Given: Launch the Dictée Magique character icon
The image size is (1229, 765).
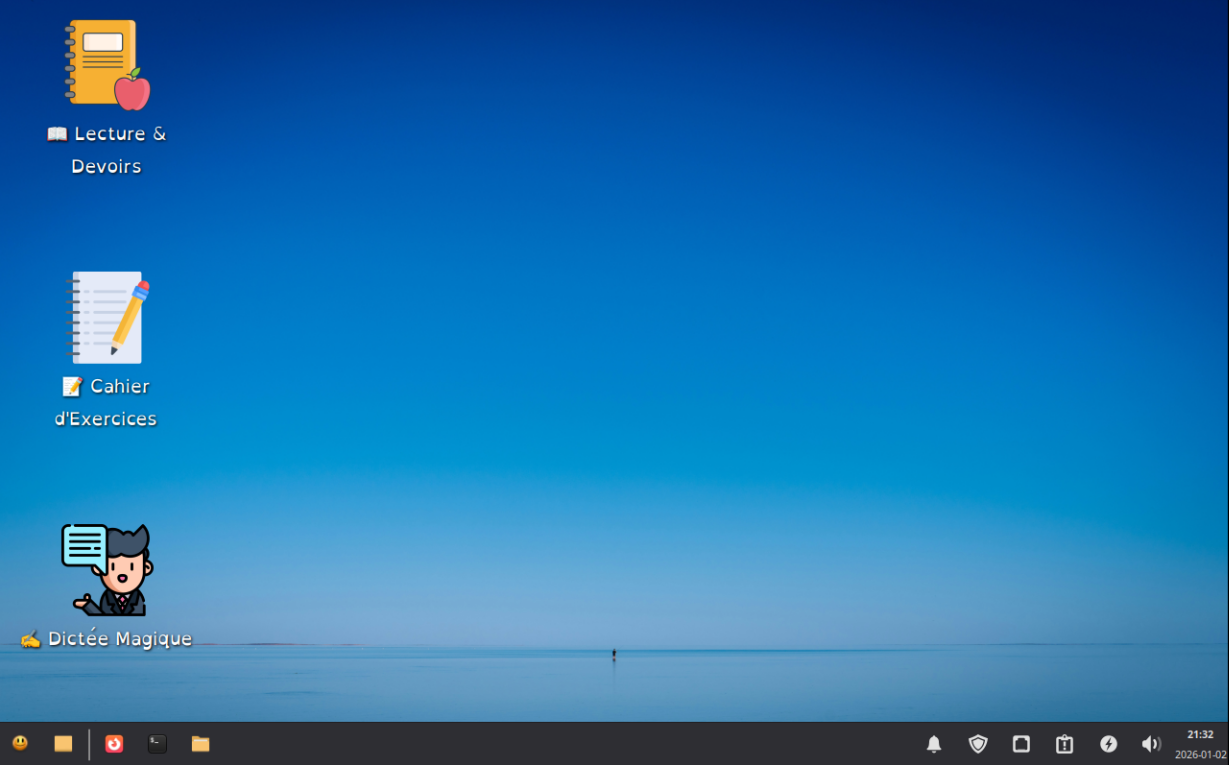Looking at the screenshot, I should (x=108, y=569).
